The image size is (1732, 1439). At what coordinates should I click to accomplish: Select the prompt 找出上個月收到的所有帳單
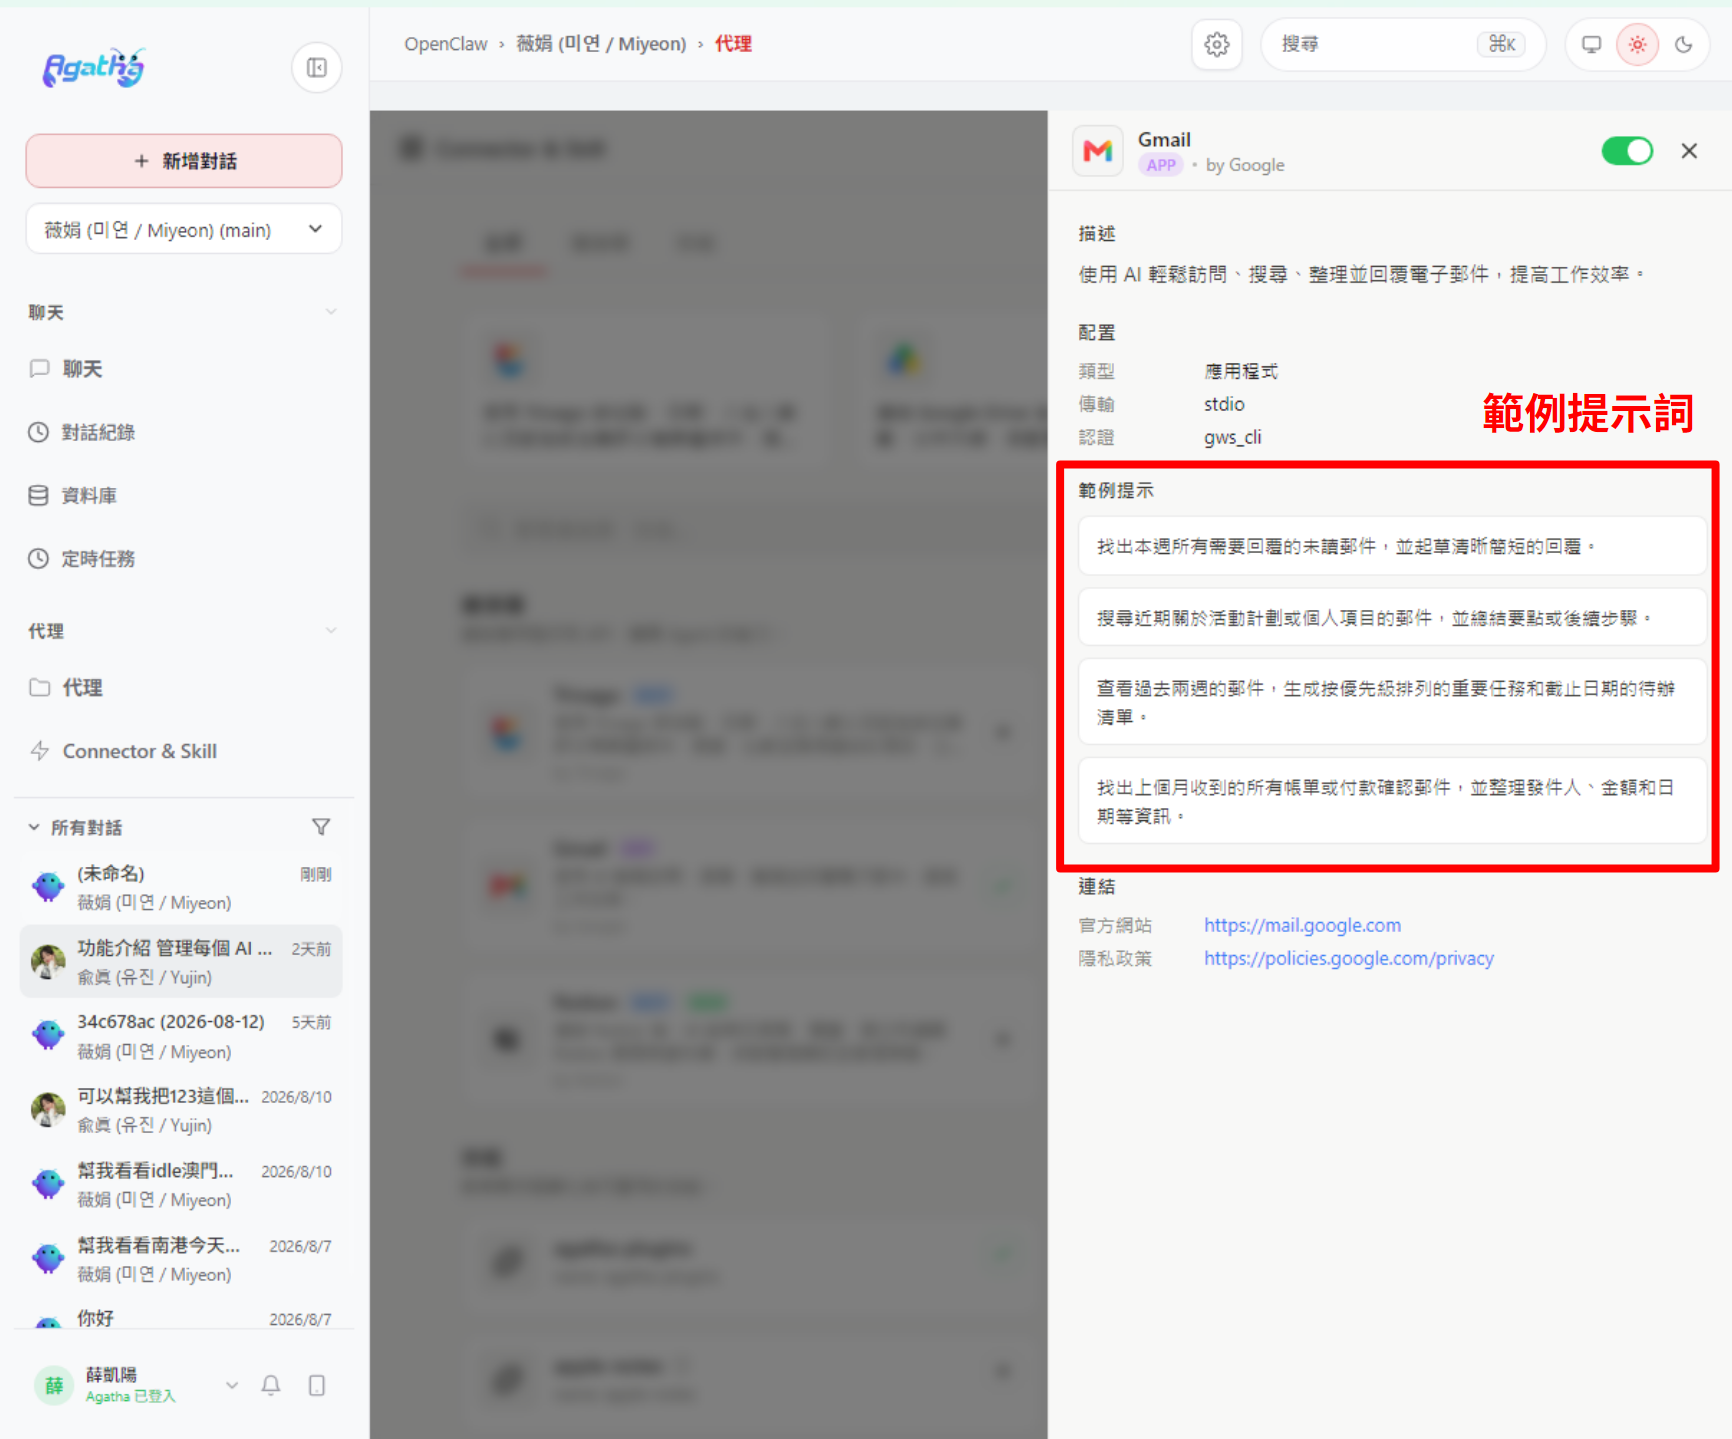pos(1391,802)
